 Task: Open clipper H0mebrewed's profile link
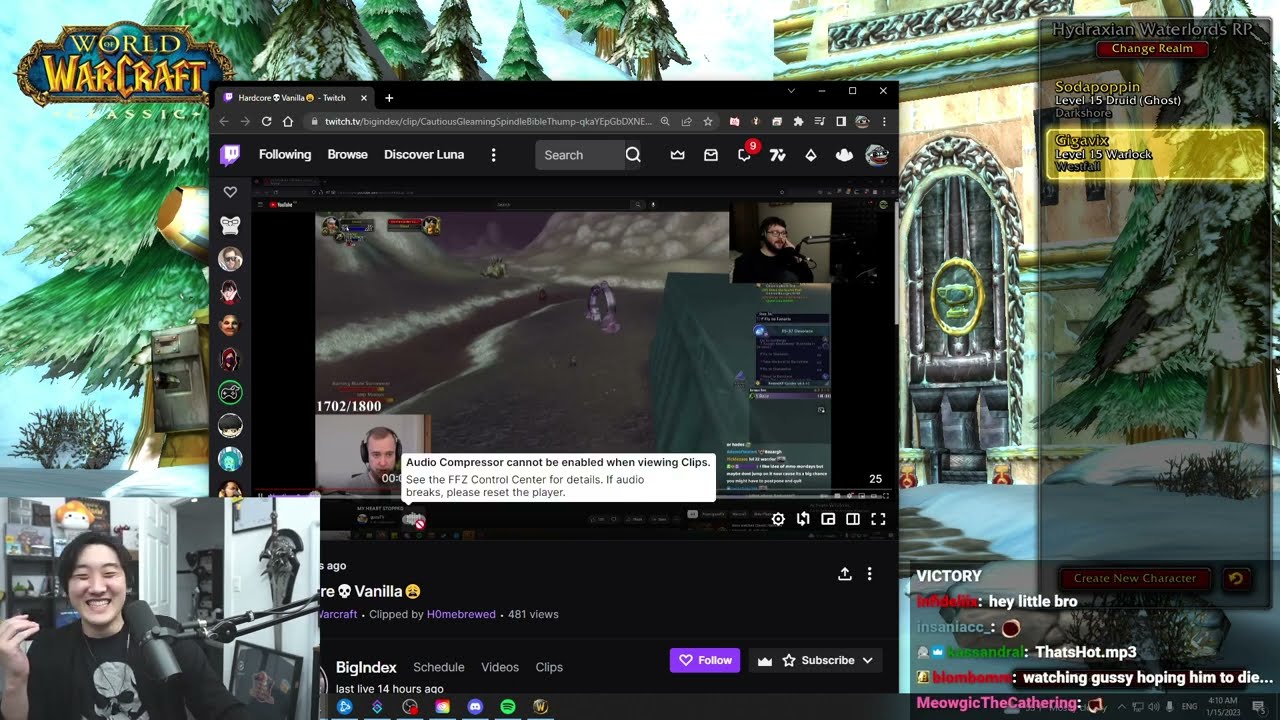pos(461,614)
